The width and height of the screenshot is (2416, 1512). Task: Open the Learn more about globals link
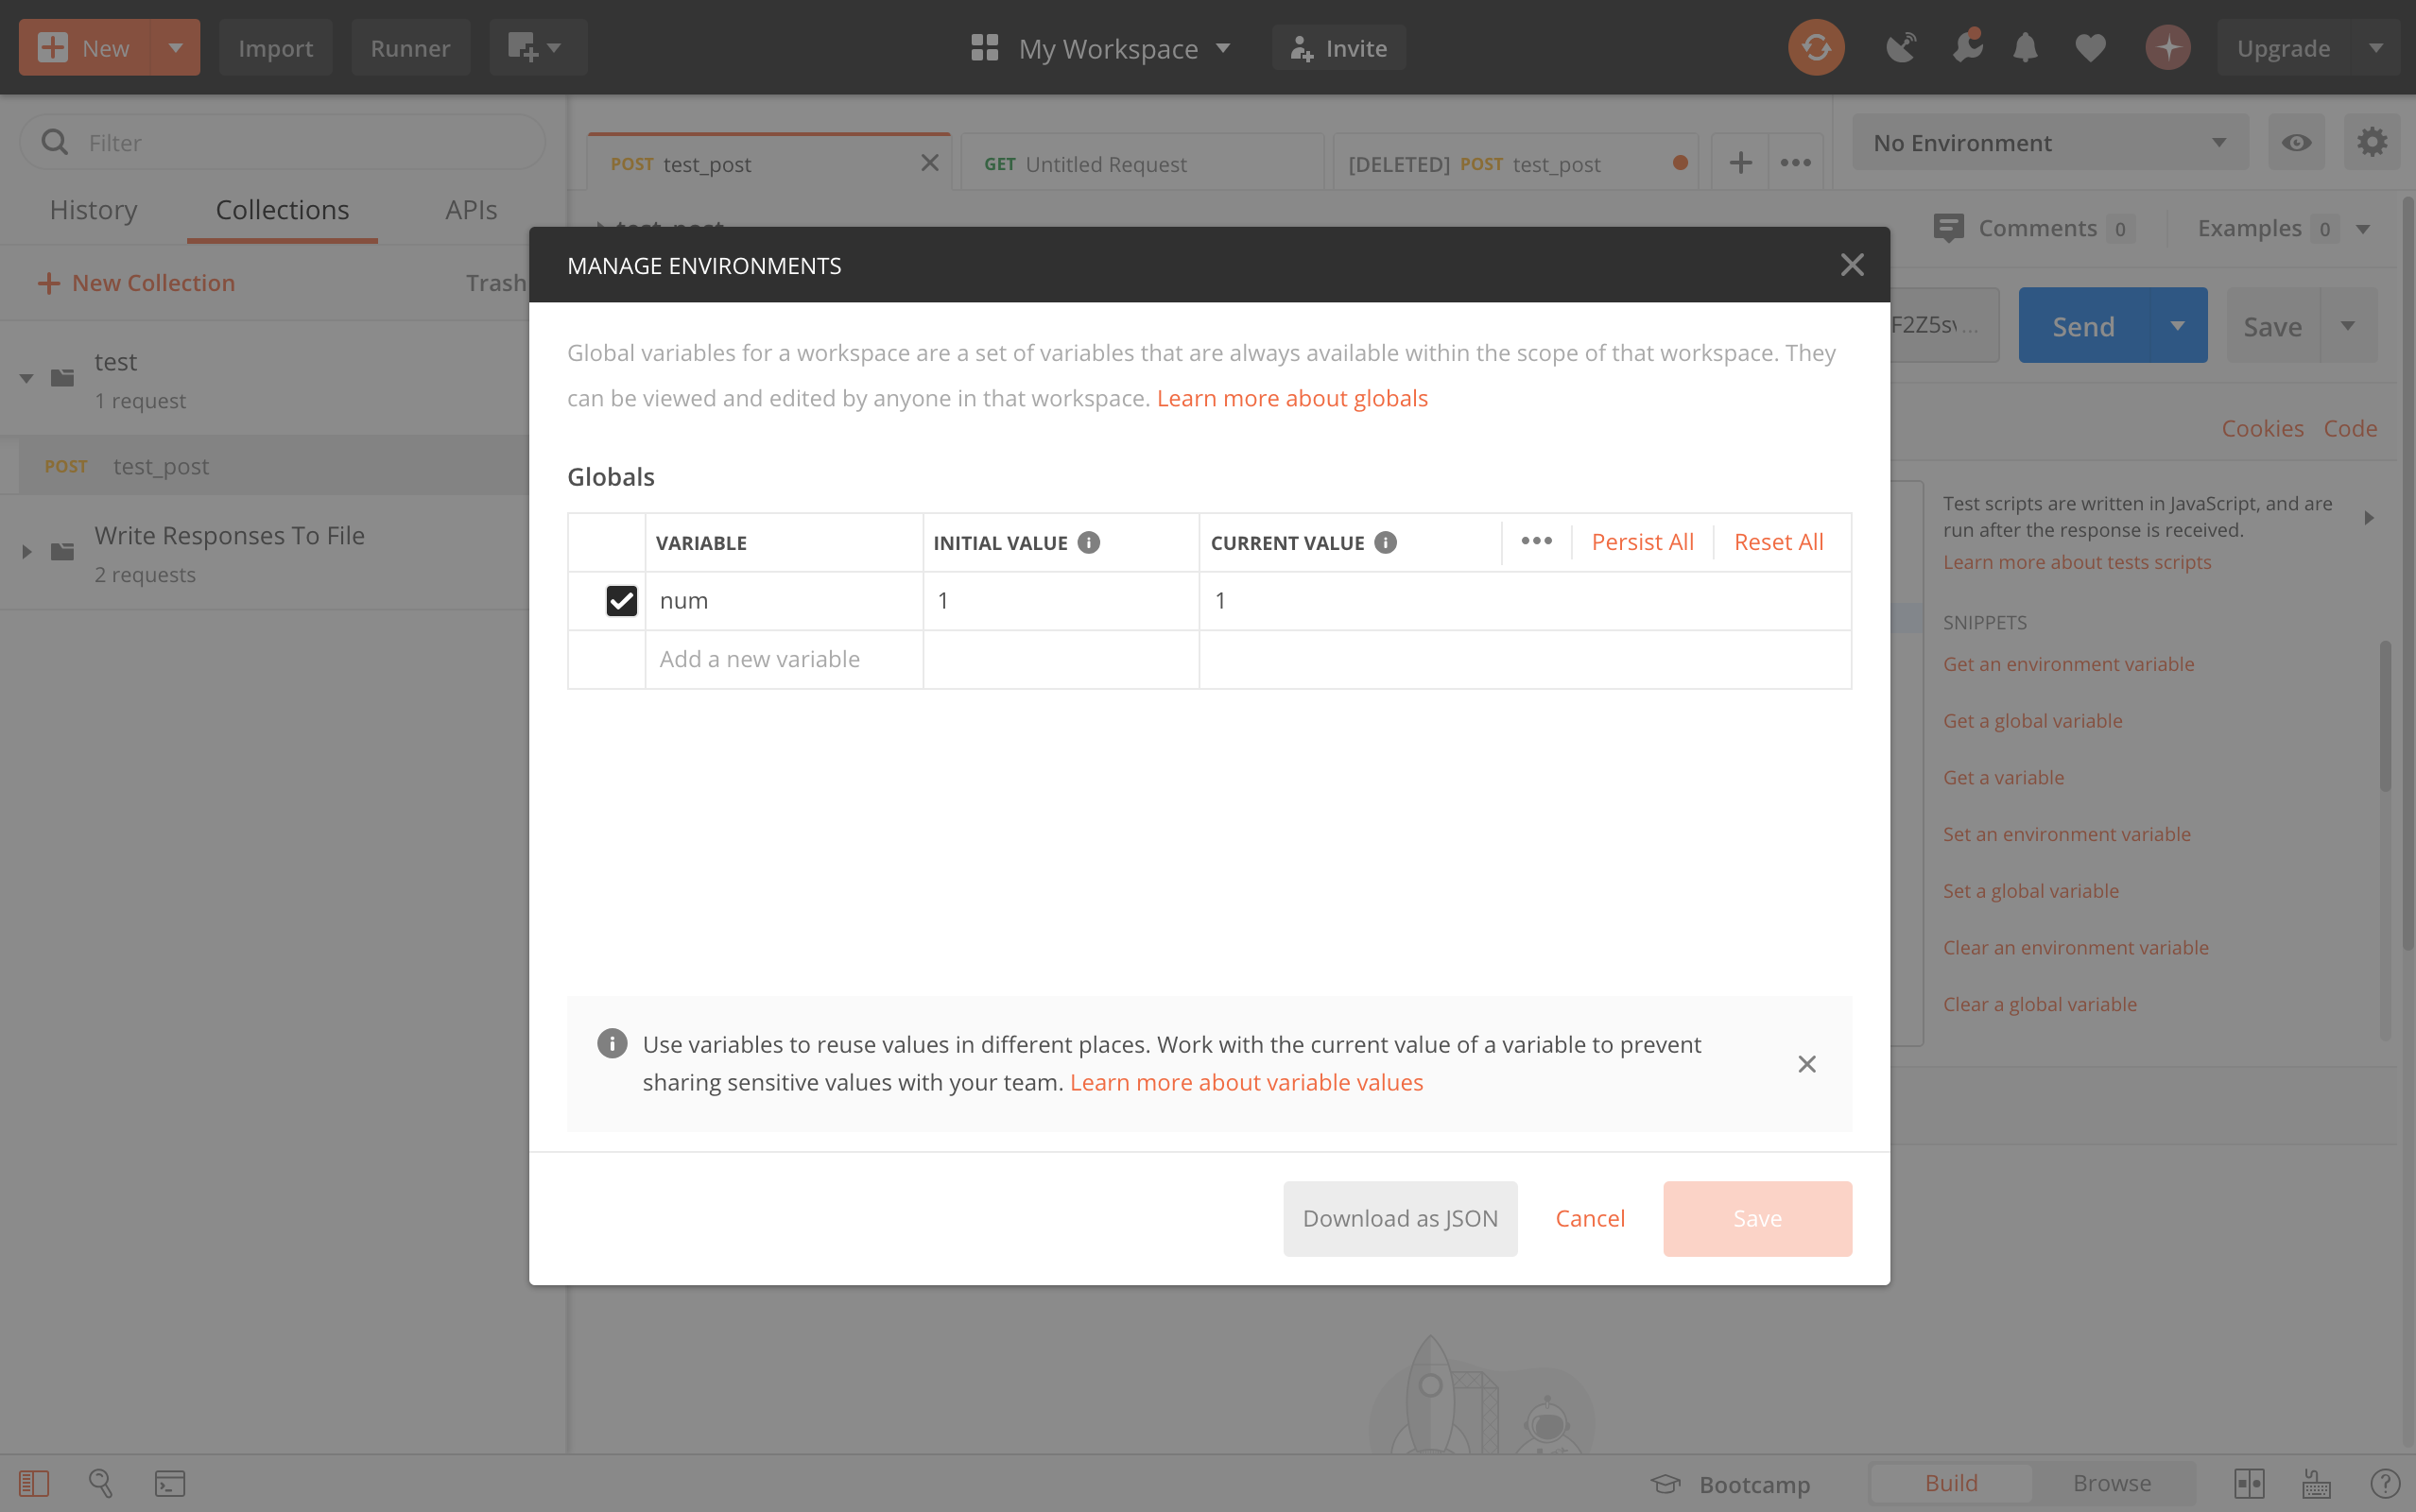point(1291,398)
